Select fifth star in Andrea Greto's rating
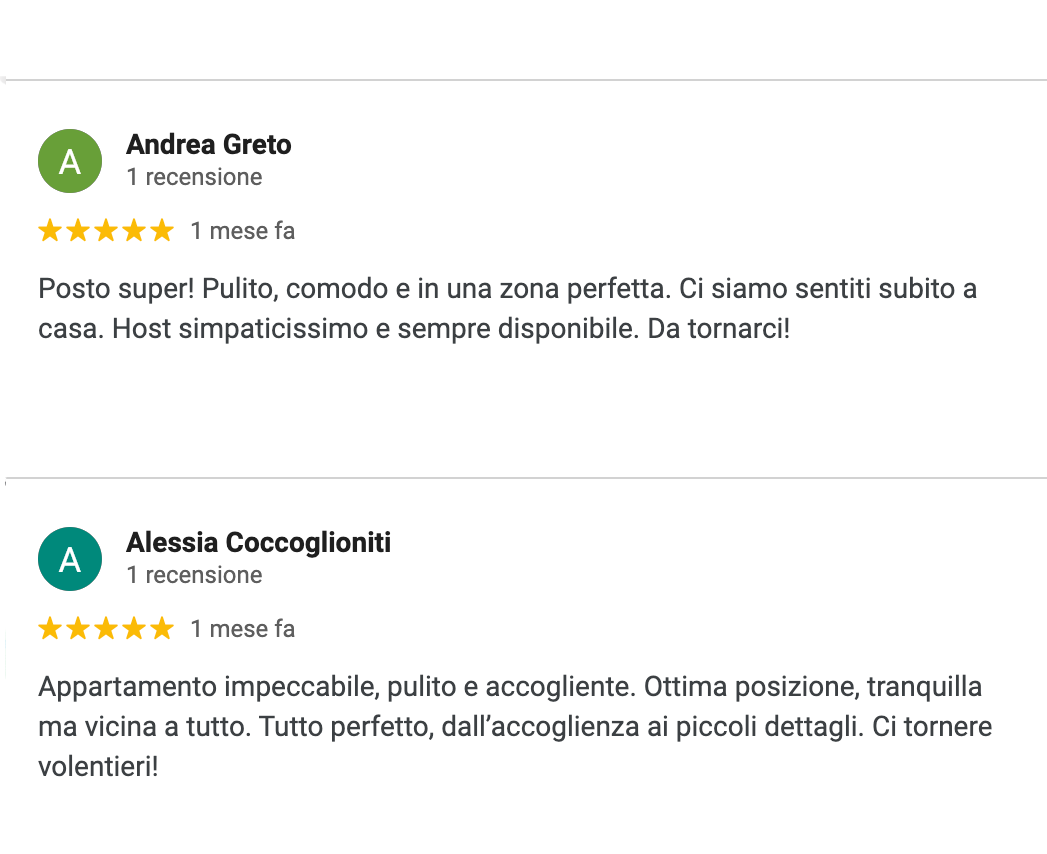Screen dimensions: 1047x854 click(161, 231)
